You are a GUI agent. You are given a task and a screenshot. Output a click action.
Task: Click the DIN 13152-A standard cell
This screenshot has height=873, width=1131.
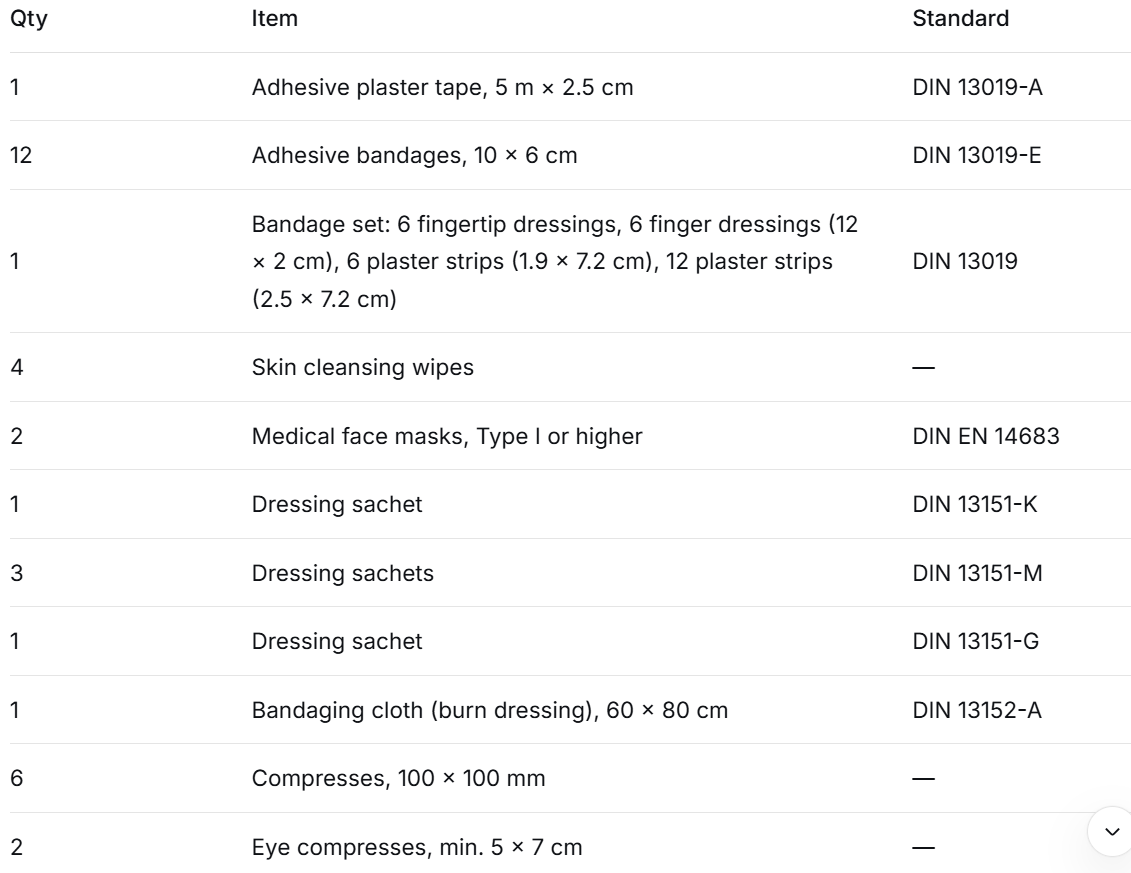(977, 711)
